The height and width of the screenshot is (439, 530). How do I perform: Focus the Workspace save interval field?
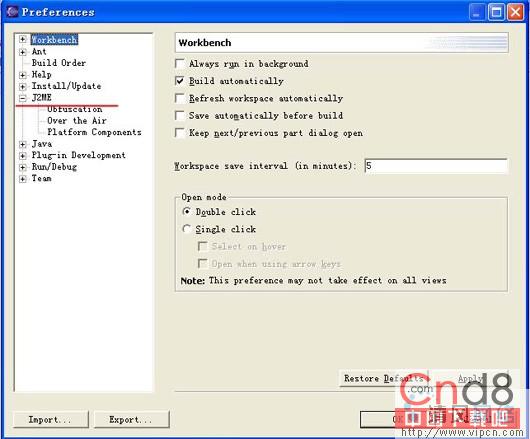tap(436, 166)
